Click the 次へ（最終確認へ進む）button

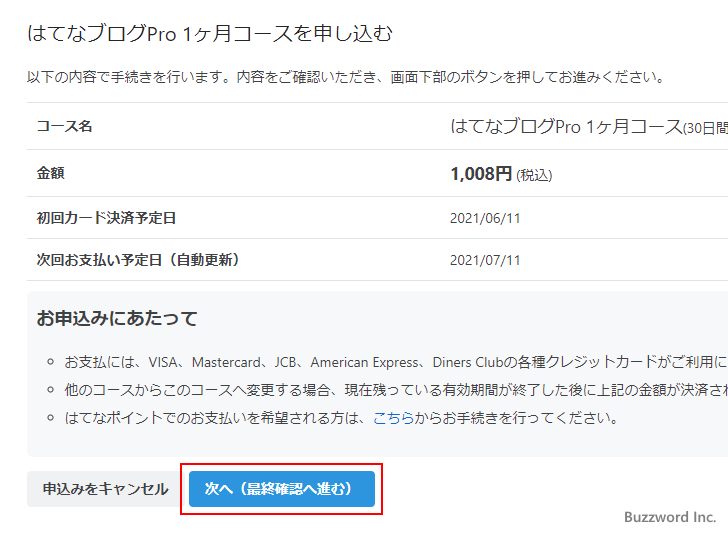click(281, 489)
